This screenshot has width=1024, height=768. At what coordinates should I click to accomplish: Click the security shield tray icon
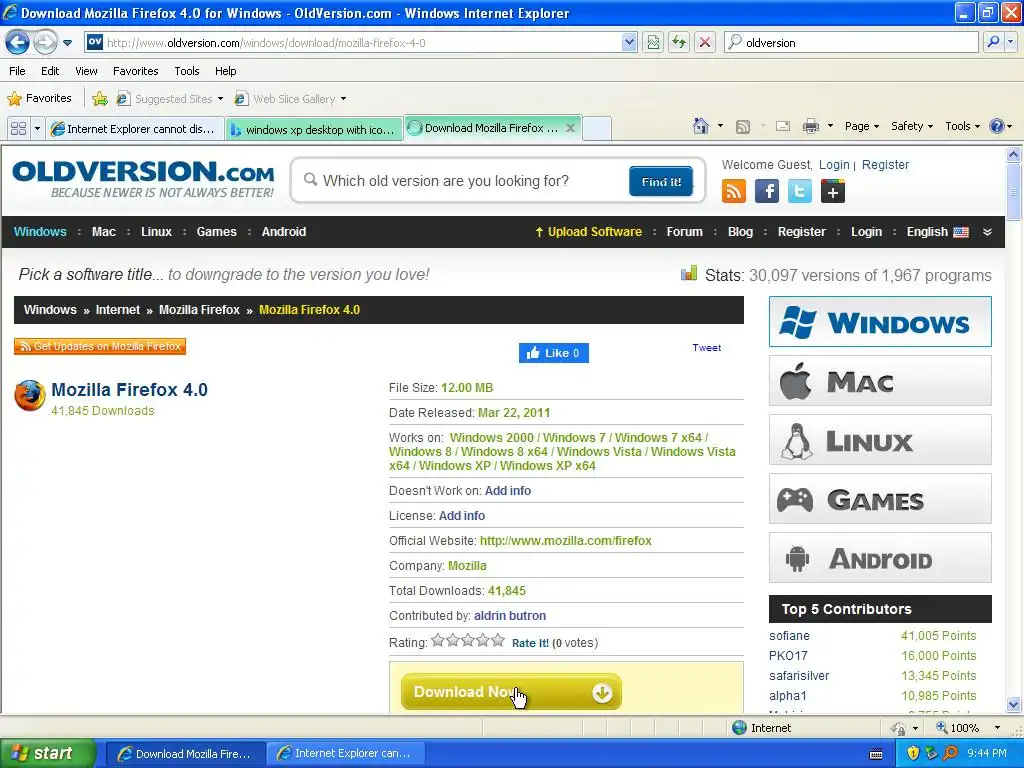(912, 753)
